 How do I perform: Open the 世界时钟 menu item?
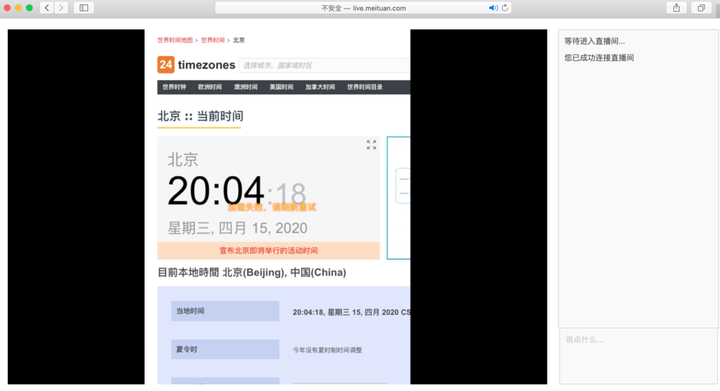click(174, 87)
